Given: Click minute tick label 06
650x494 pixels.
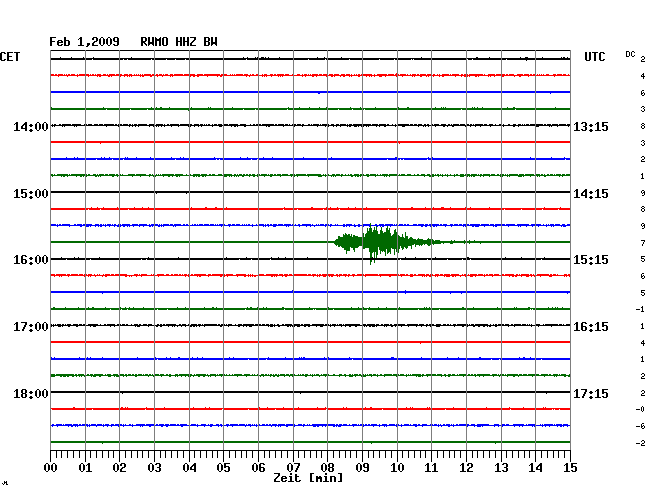Looking at the screenshot, I should tap(258, 467).
